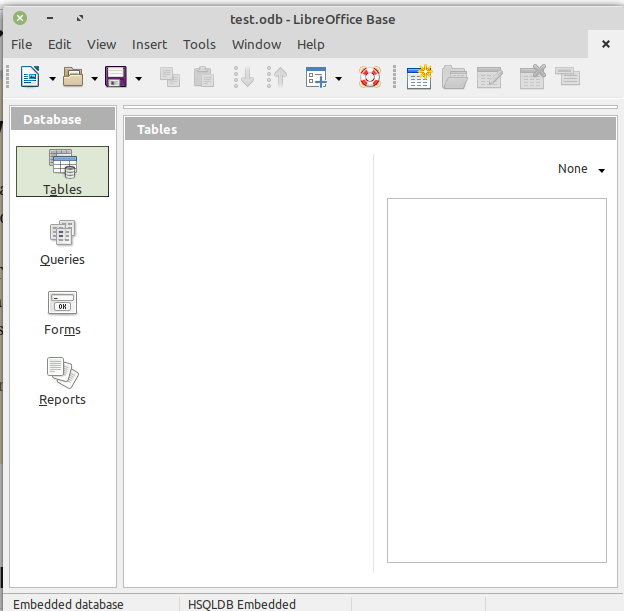The height and width of the screenshot is (611, 624).
Task: Open Help via the lifebuoy icon
Action: (370, 77)
